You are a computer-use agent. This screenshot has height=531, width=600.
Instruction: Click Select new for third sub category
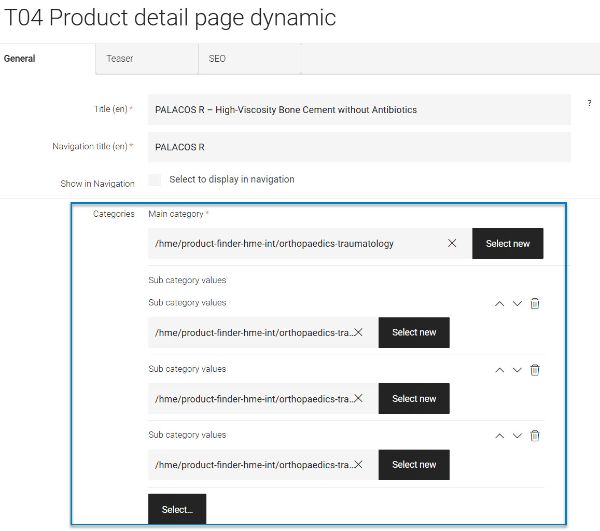pyautogui.click(x=414, y=464)
